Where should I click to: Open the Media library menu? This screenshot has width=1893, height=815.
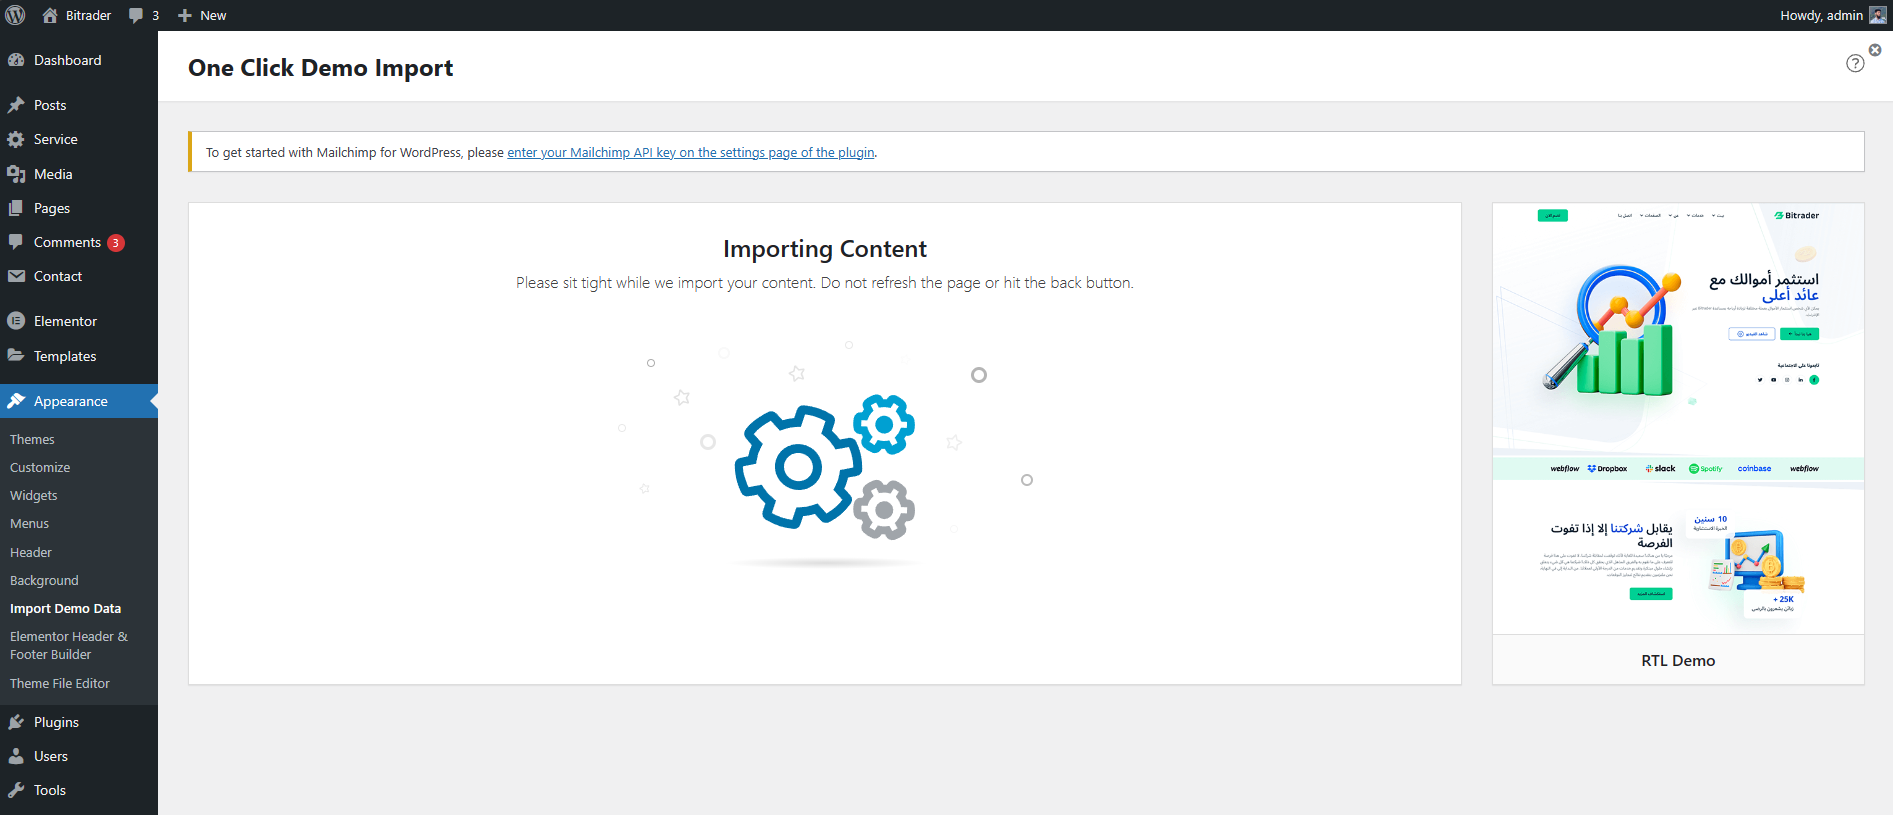(53, 174)
